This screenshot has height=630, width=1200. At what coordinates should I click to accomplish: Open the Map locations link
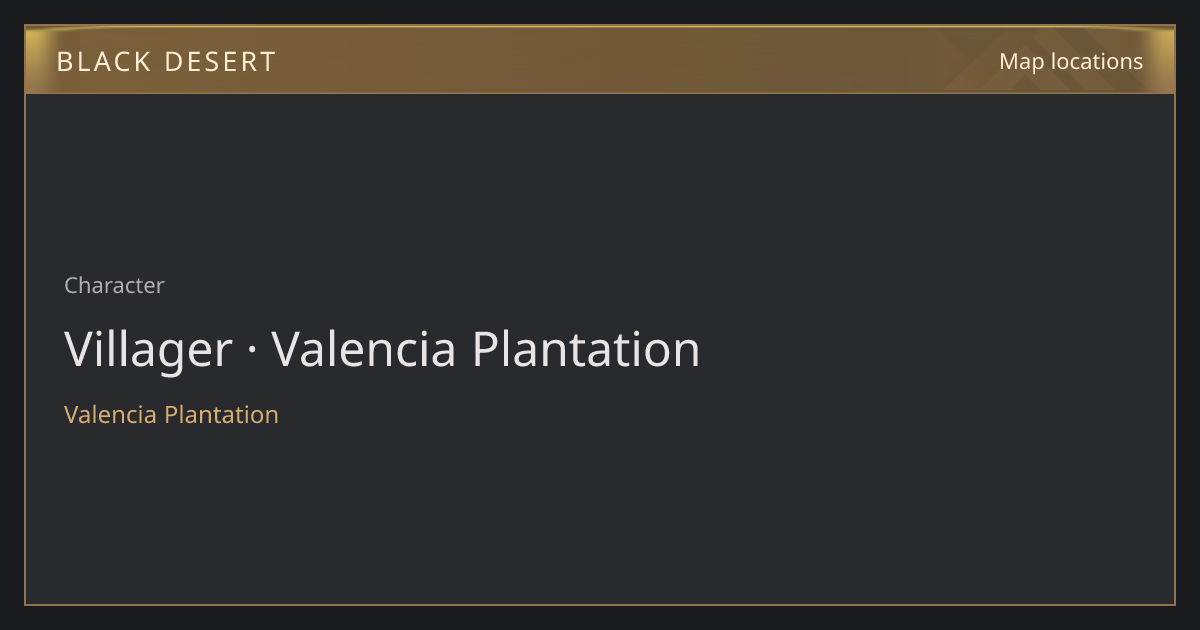click(1071, 61)
